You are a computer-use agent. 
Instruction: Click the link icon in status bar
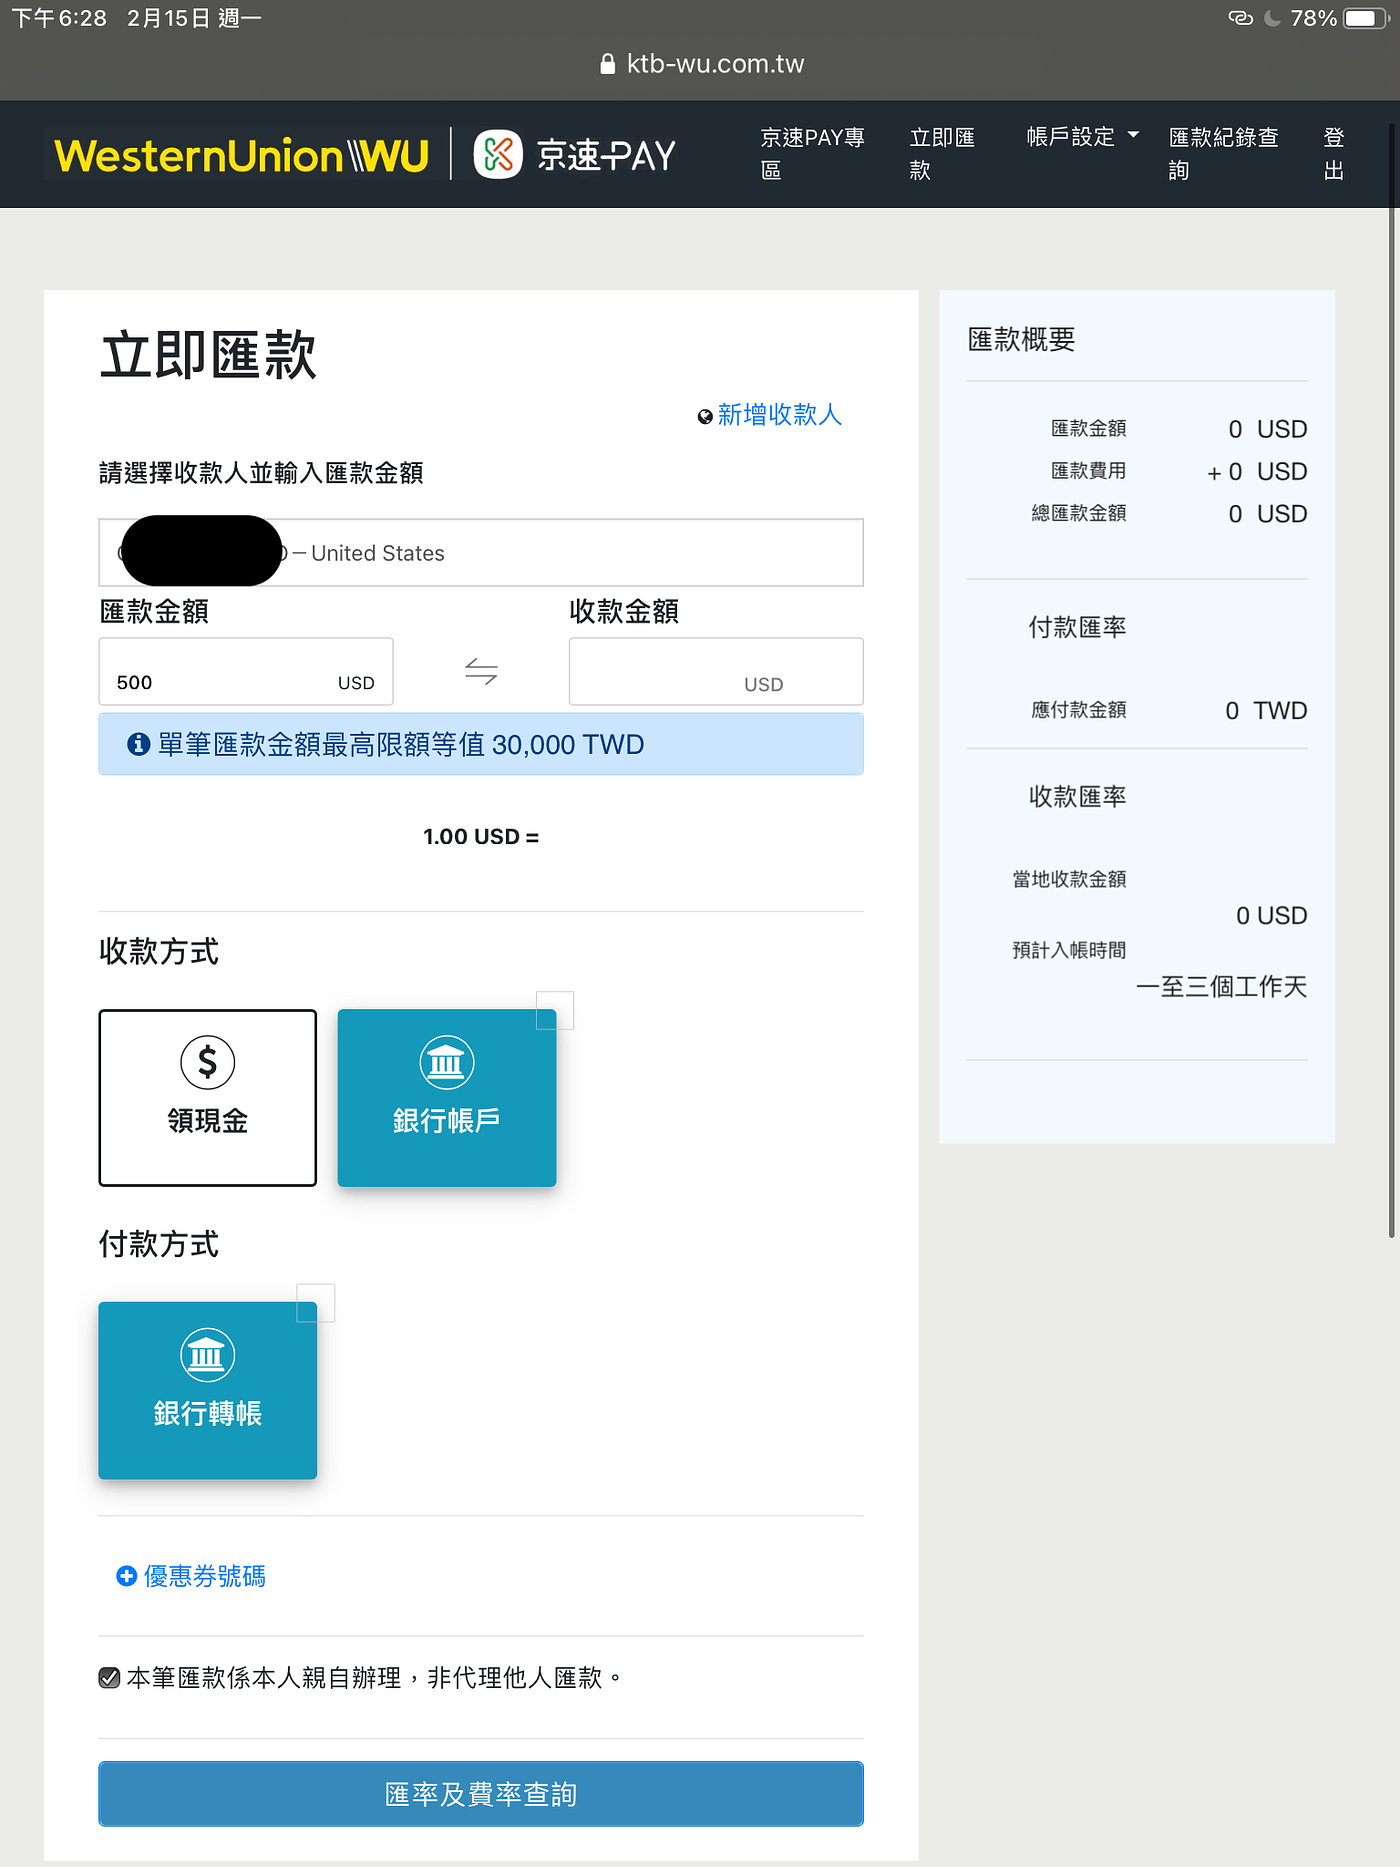point(1240,18)
